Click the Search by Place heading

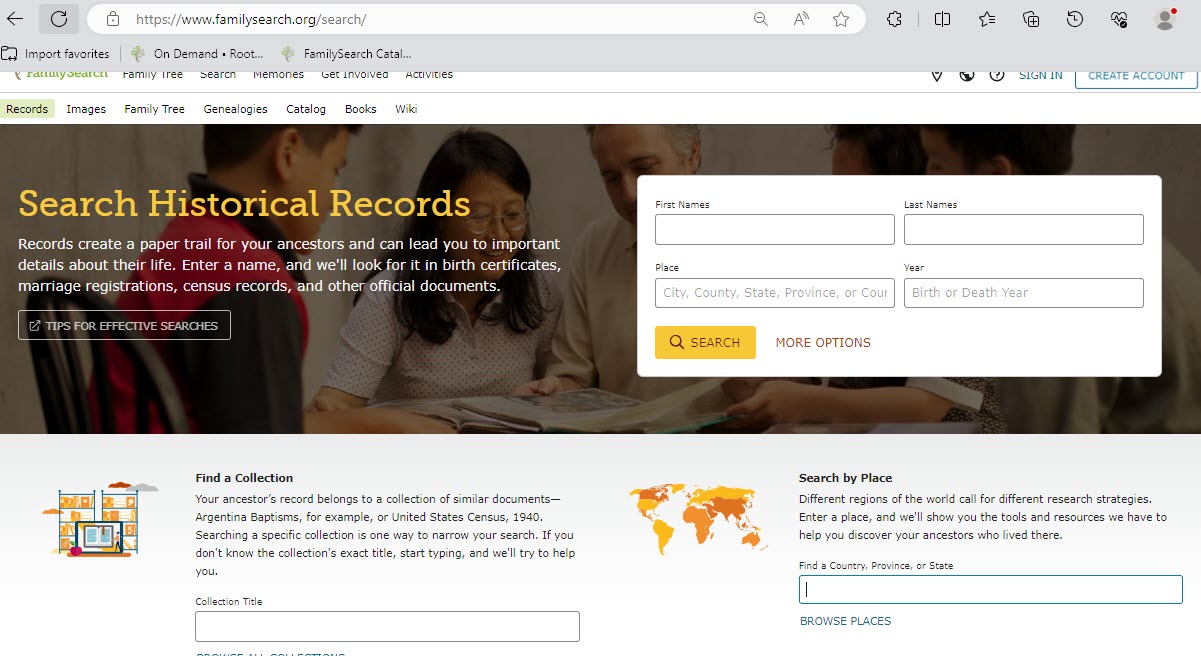(x=845, y=478)
